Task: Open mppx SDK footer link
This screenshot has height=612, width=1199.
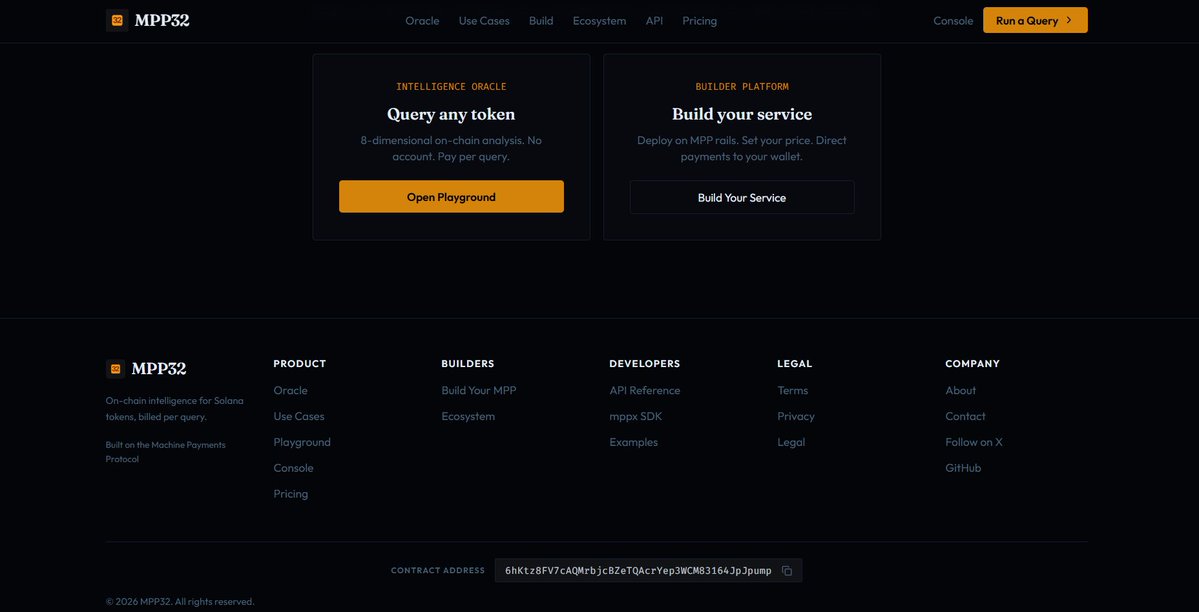Action: coord(635,416)
